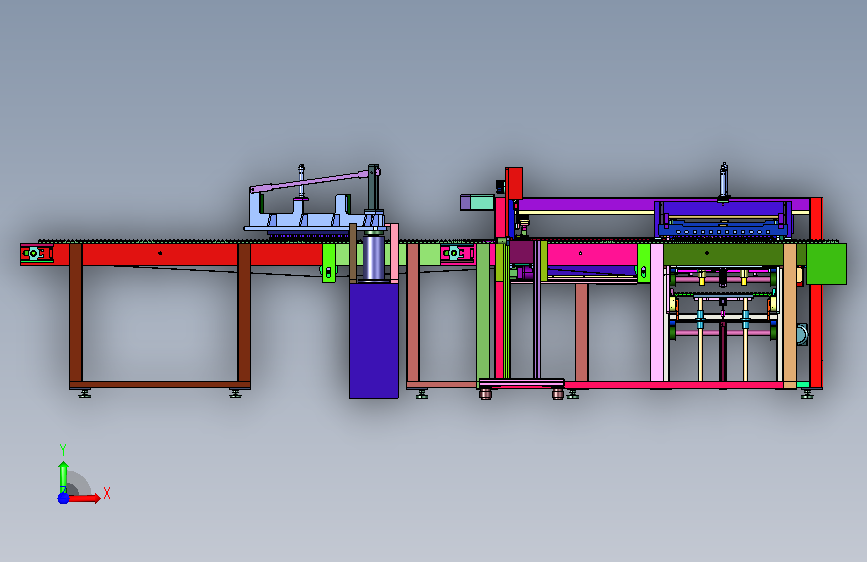Select the brown bottom crossbar of the left frame
This screenshot has height=562, width=867.
coord(160,384)
